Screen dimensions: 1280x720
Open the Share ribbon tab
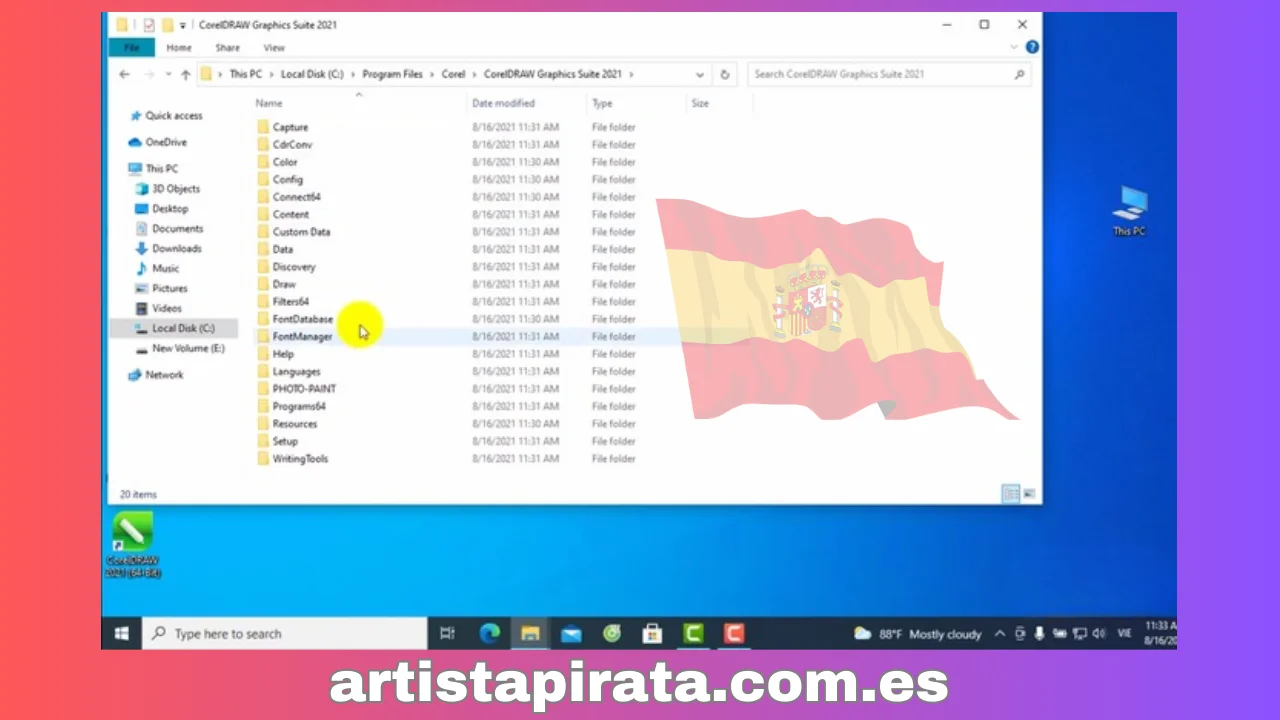[x=227, y=48]
